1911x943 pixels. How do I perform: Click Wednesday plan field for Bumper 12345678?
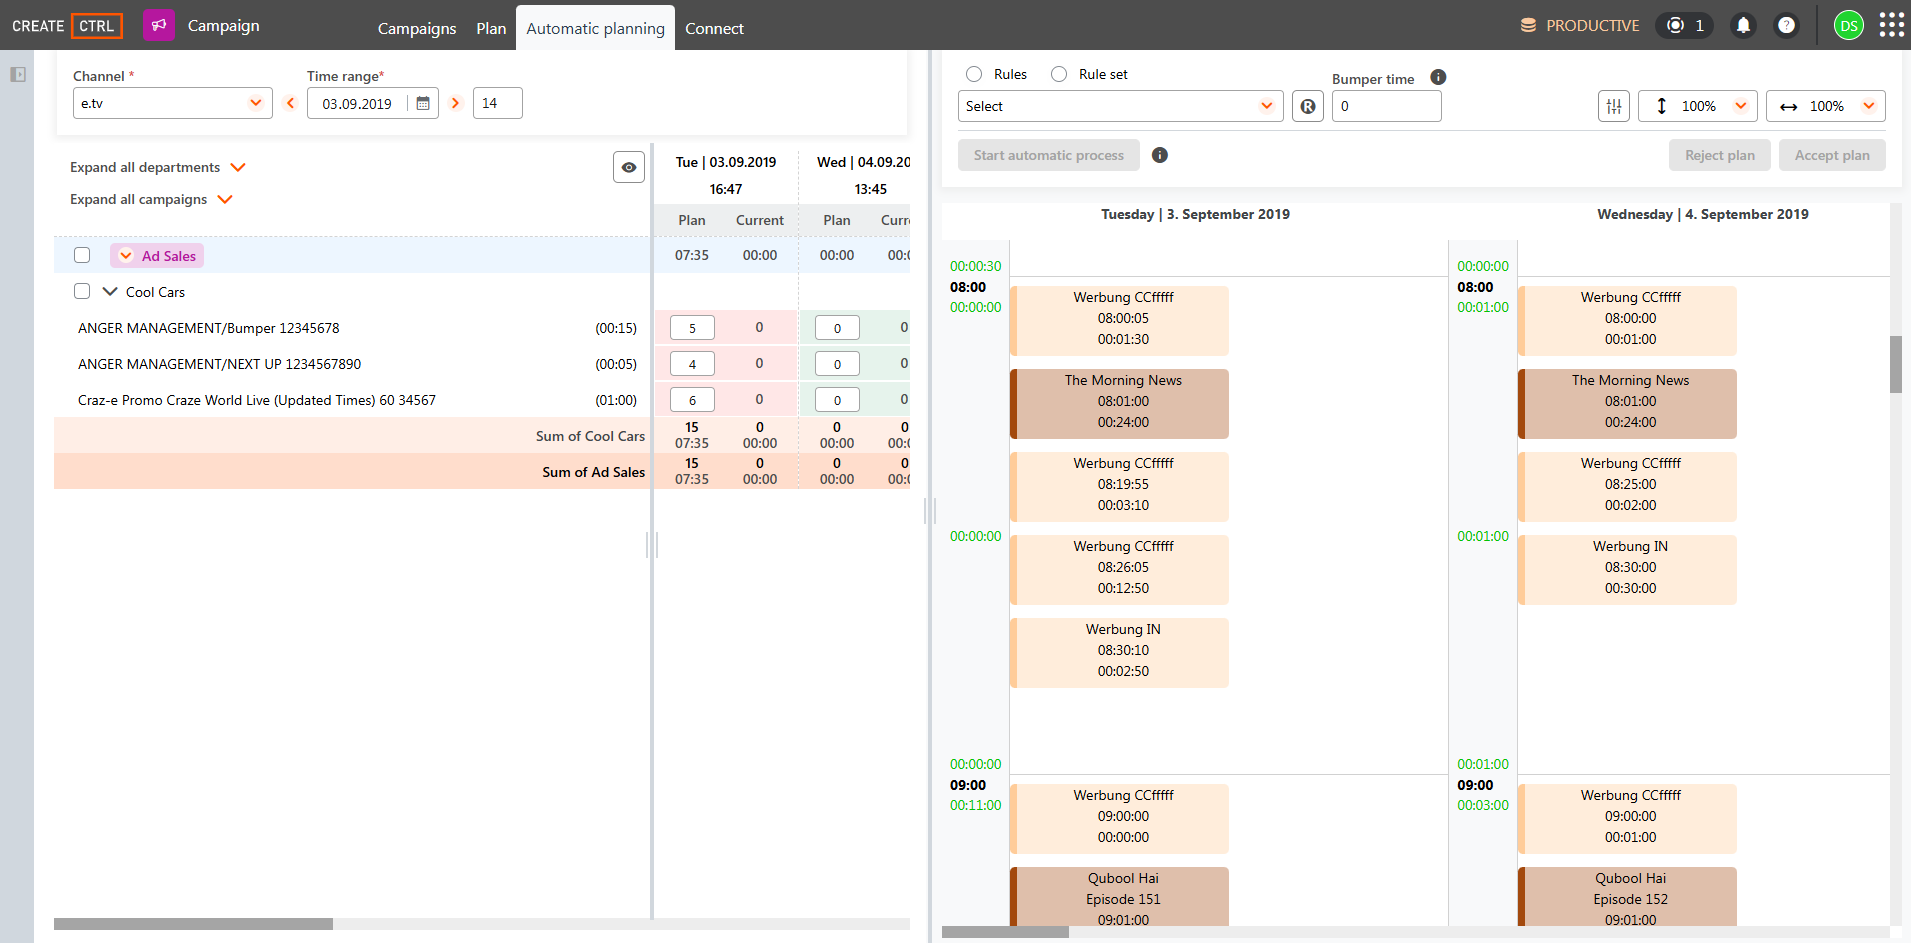(837, 327)
